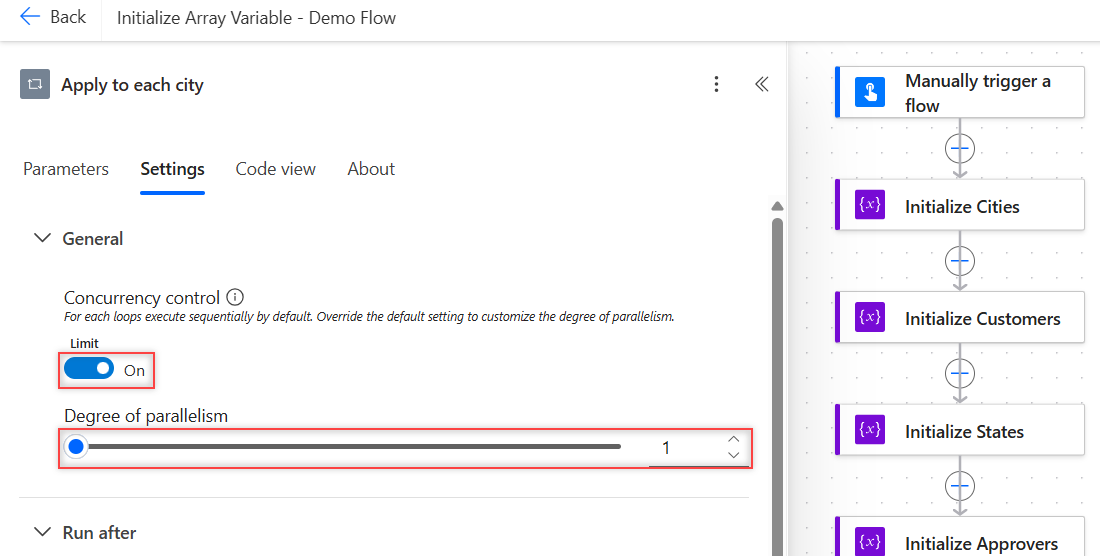Viewport: 1100px width, 556px height.
Task: Click the settings panel vertical scrollbar
Action: [x=777, y=386]
